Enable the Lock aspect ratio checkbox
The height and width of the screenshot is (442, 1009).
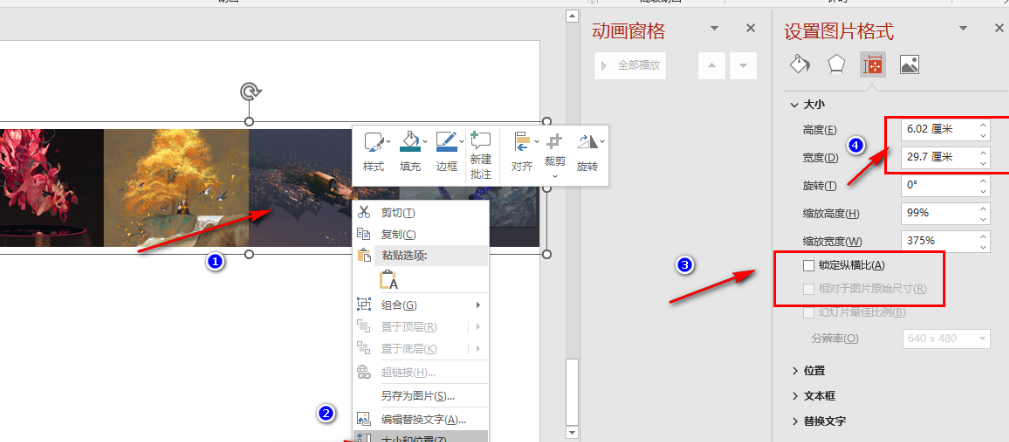(x=809, y=266)
